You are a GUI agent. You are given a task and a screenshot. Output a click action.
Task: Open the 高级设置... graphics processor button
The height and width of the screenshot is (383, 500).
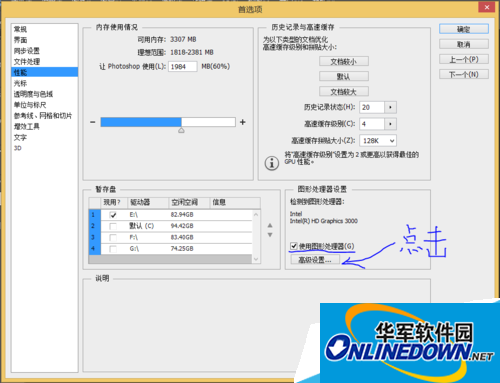point(315,260)
